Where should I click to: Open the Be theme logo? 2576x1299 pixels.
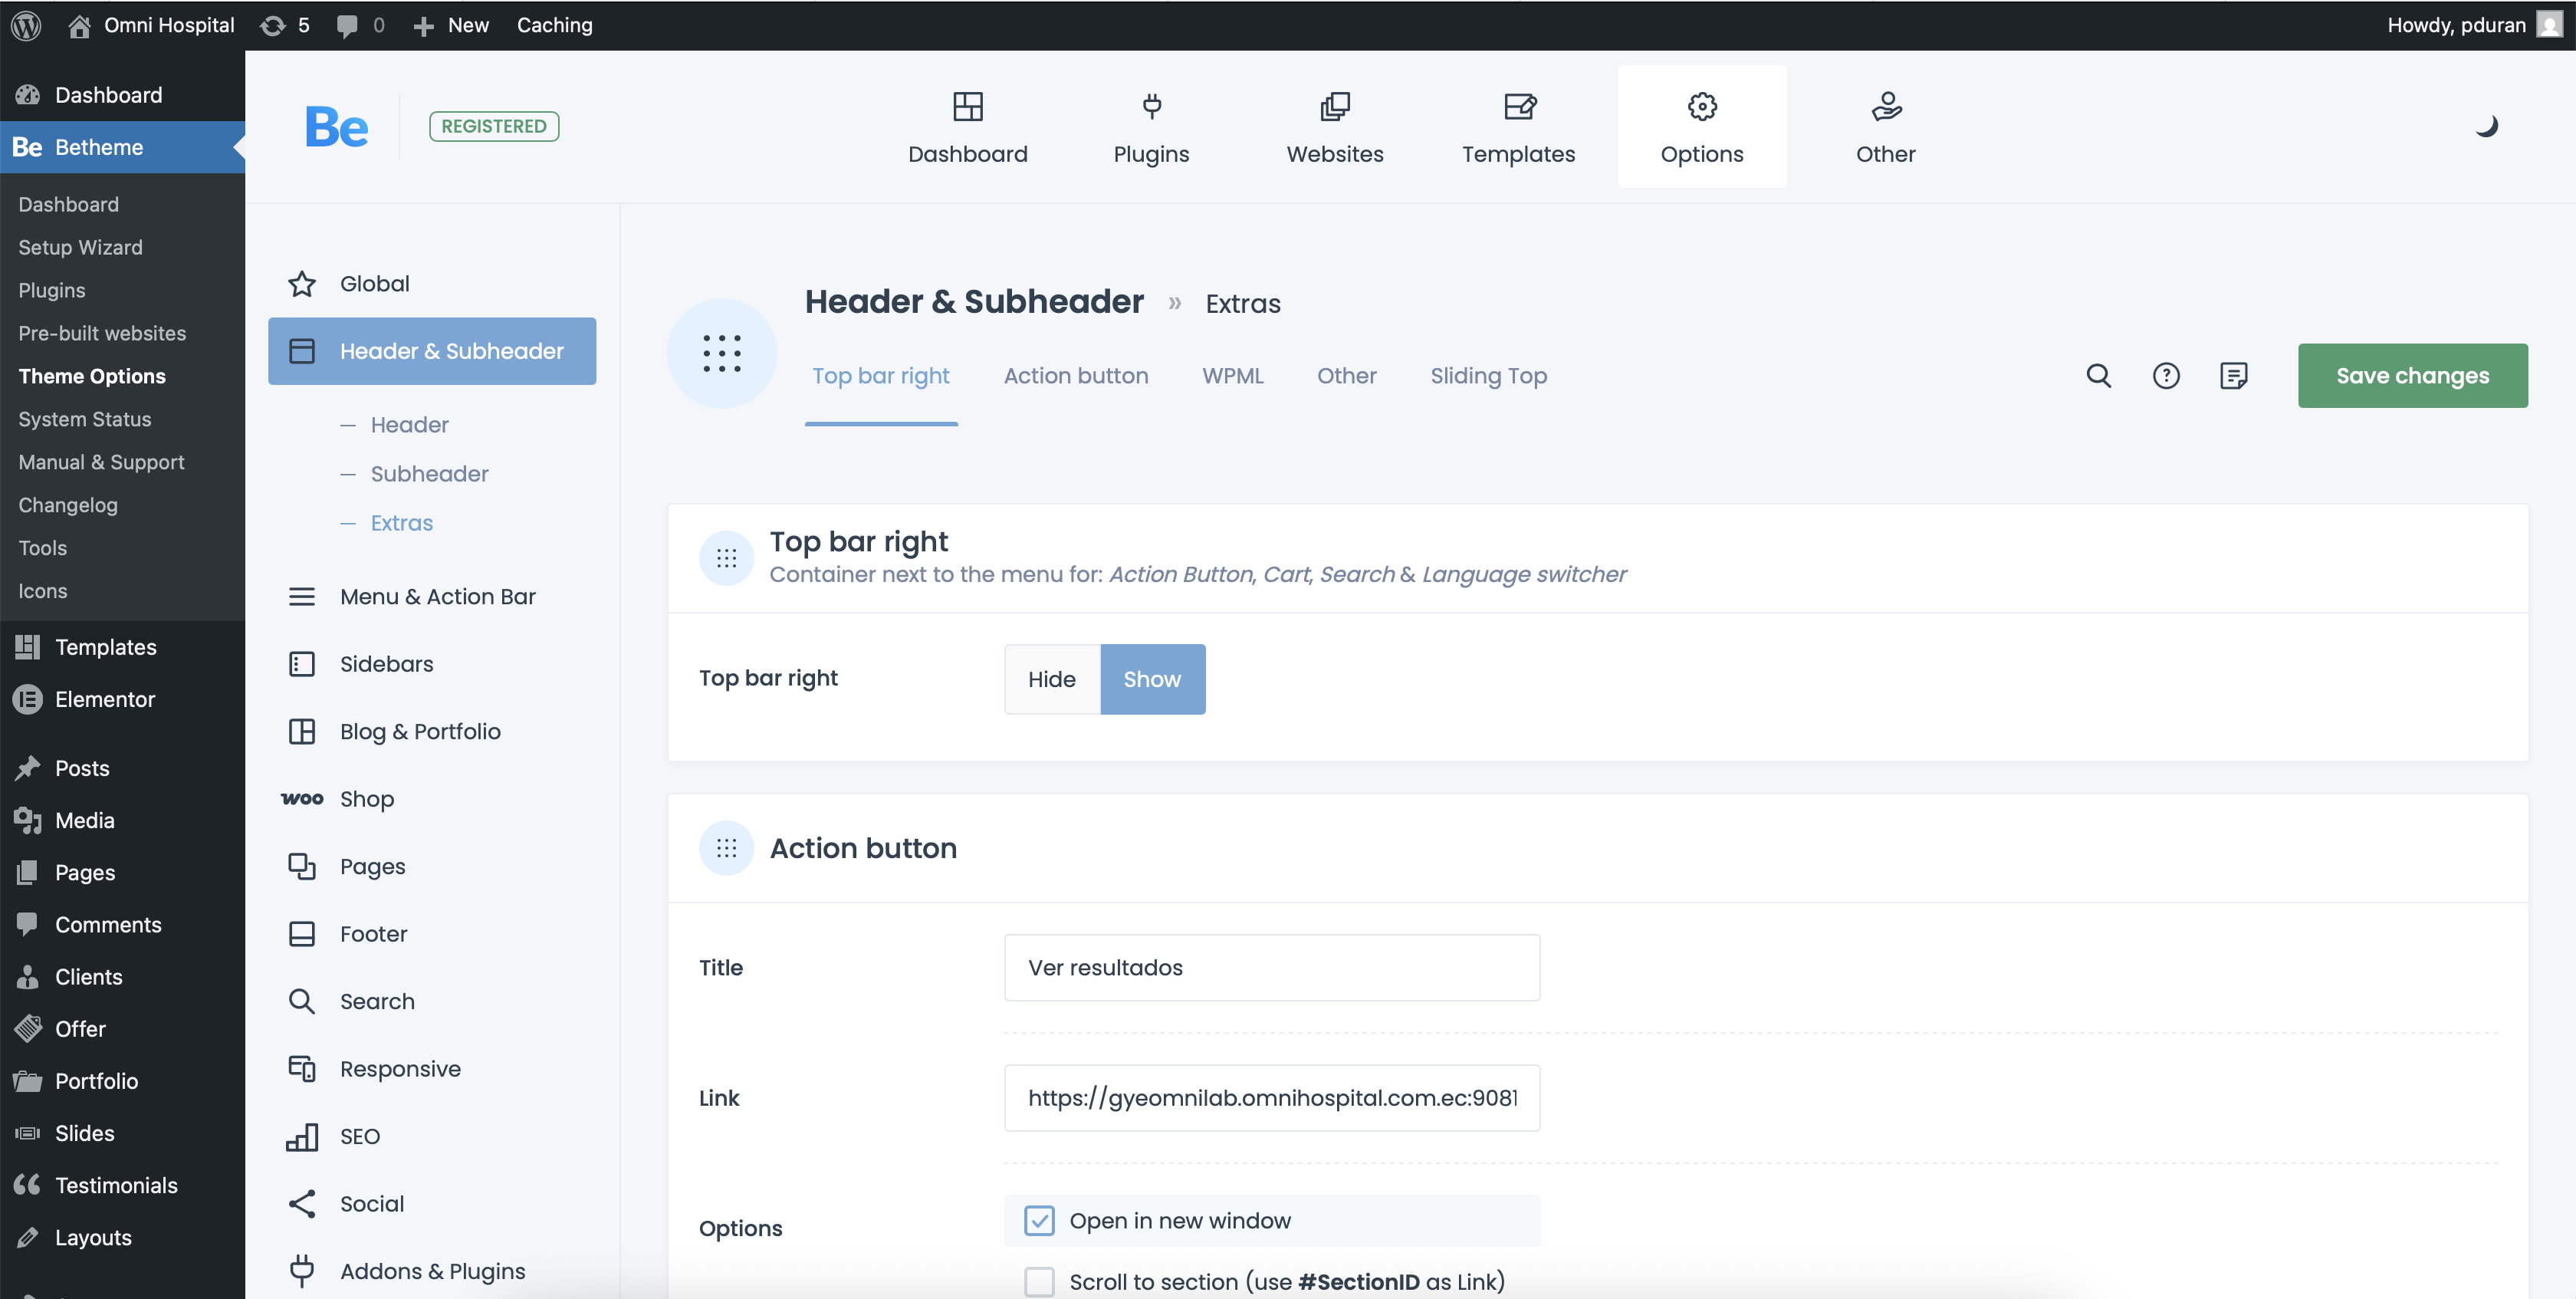tap(337, 127)
